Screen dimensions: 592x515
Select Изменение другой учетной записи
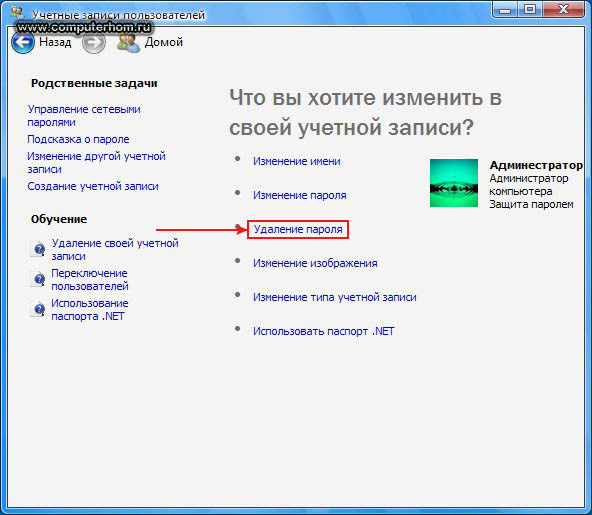tap(96, 163)
